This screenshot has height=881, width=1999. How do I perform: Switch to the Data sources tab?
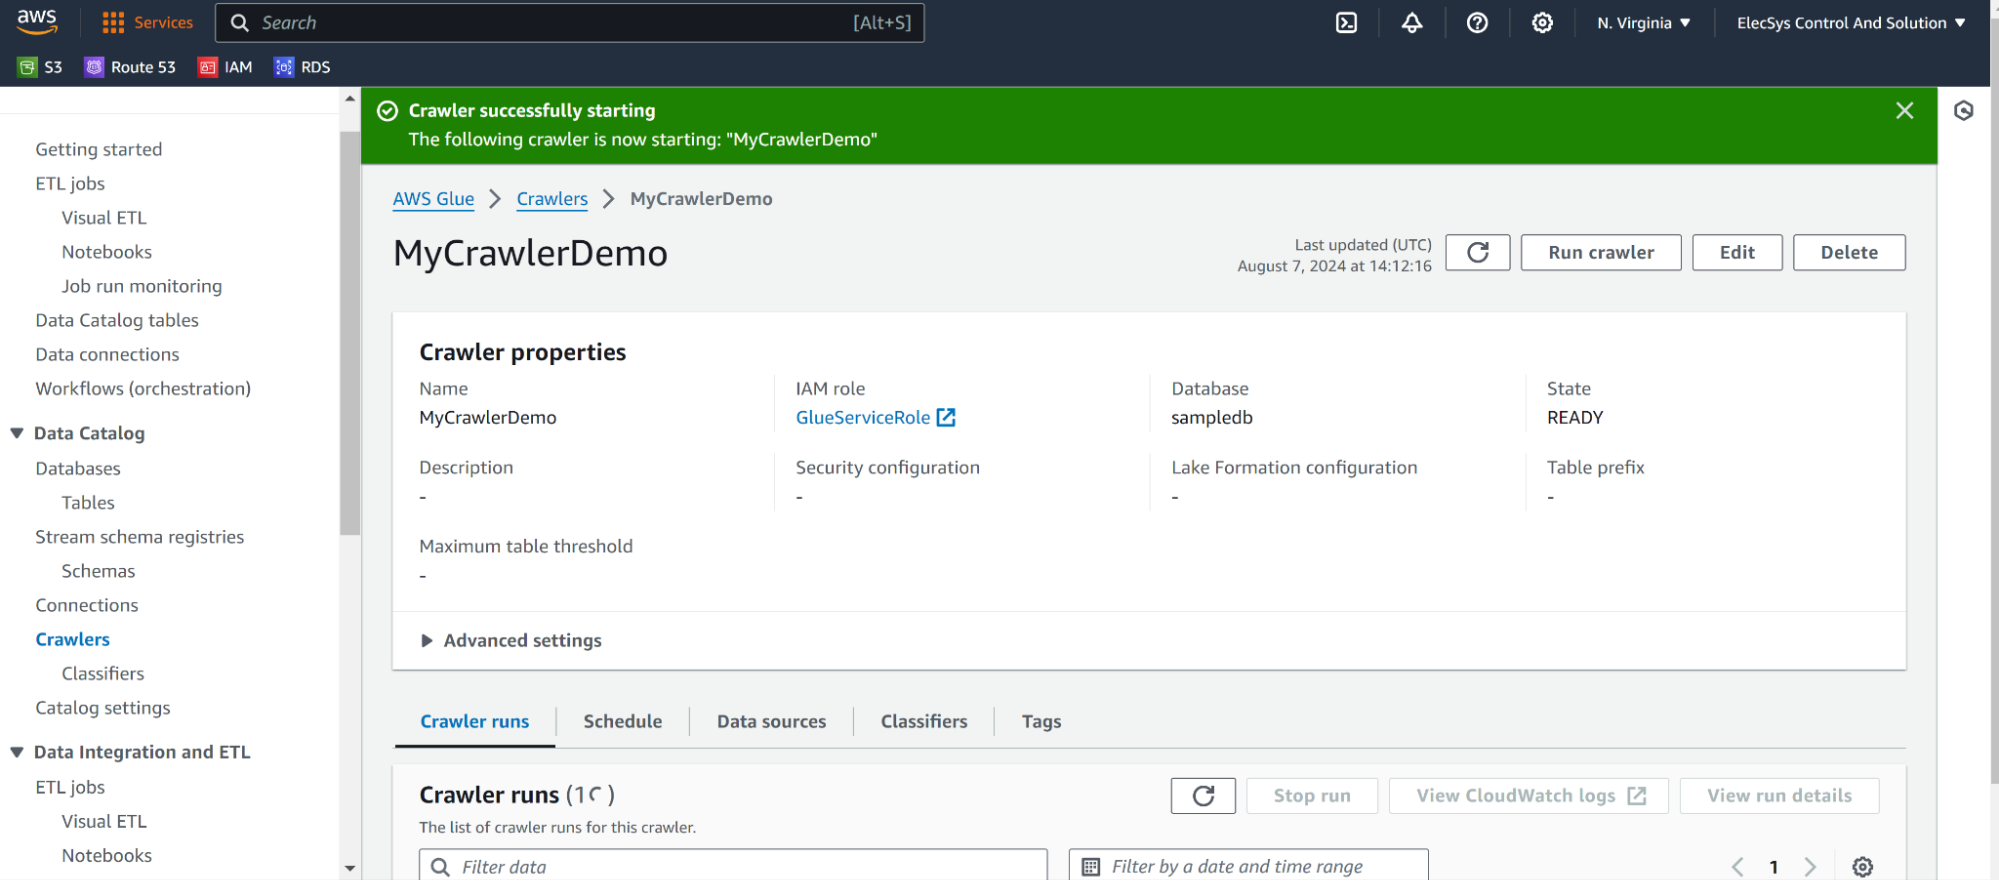coord(771,722)
